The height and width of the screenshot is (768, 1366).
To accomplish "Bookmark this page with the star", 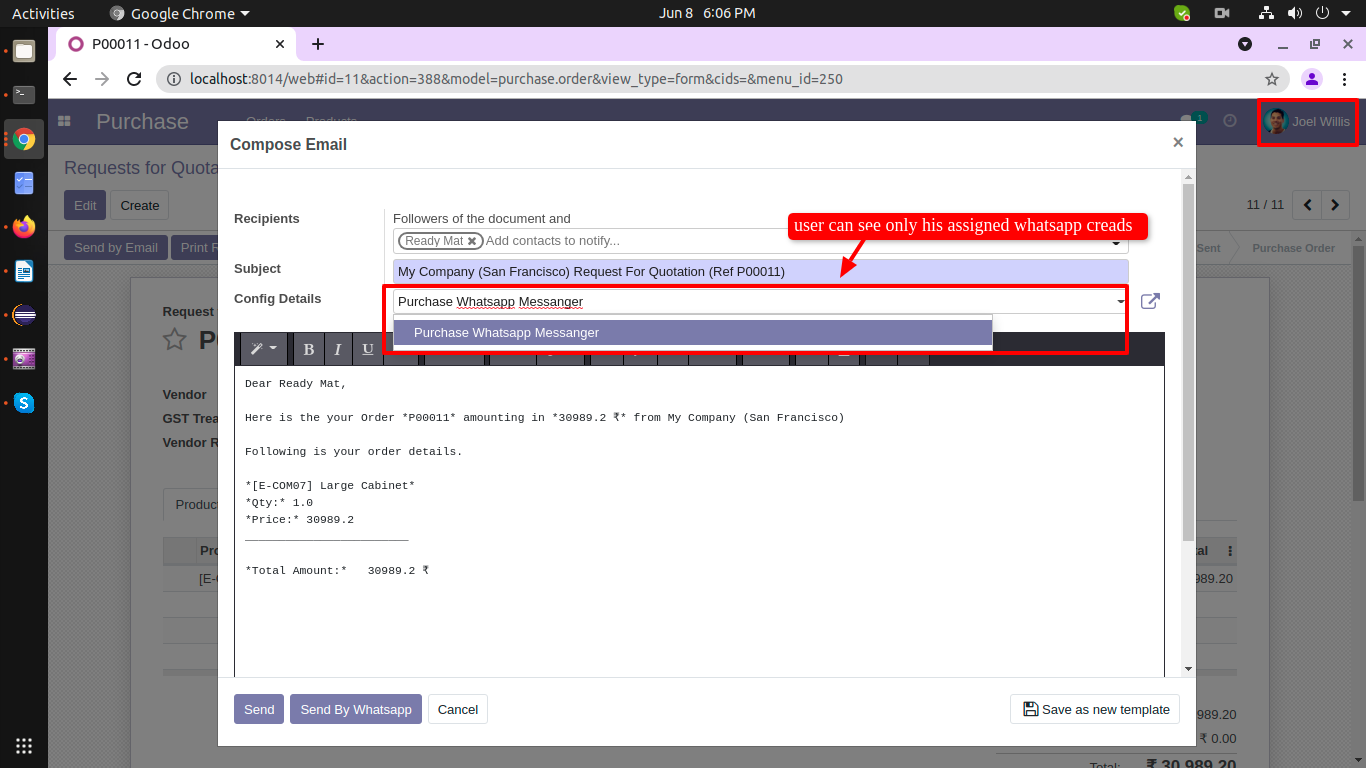I will point(1272,79).
